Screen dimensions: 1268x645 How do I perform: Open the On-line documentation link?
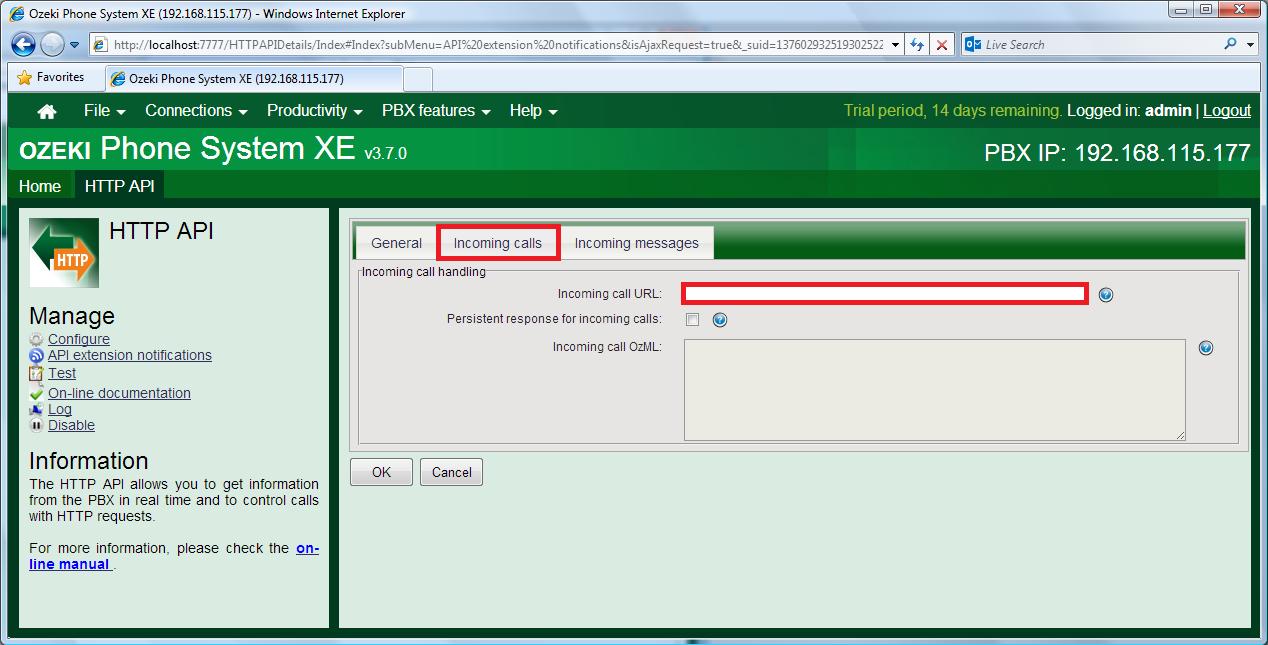click(119, 393)
